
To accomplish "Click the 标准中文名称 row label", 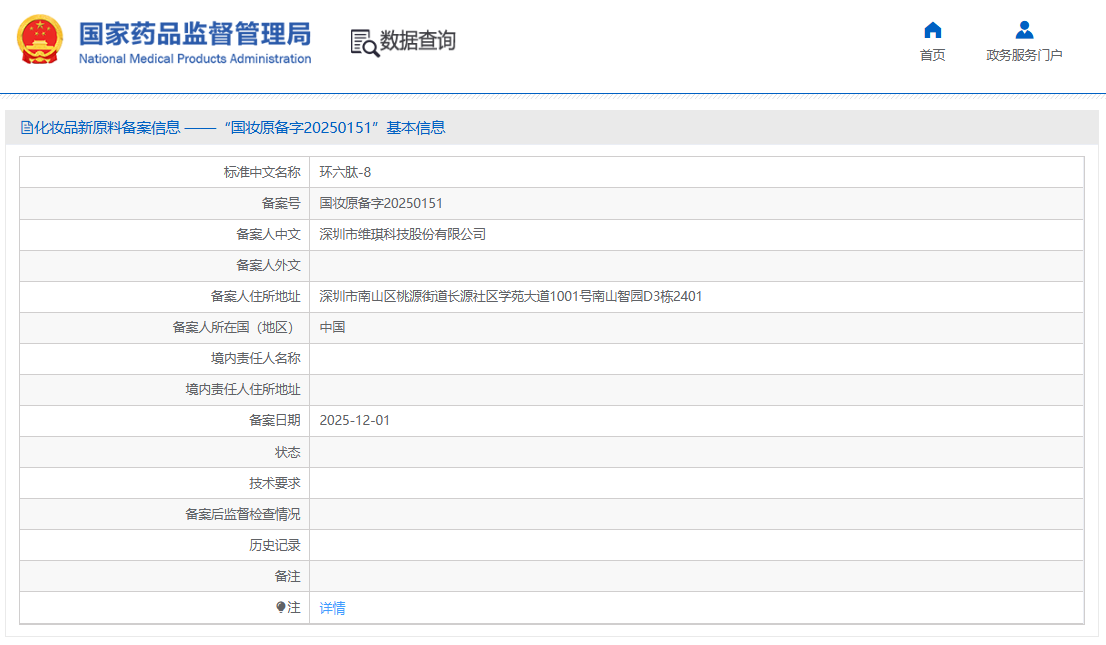I will 261,172.
